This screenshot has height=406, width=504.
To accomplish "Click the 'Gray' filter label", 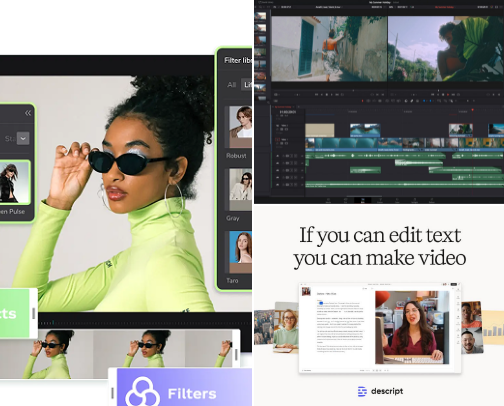I will click(233, 218).
